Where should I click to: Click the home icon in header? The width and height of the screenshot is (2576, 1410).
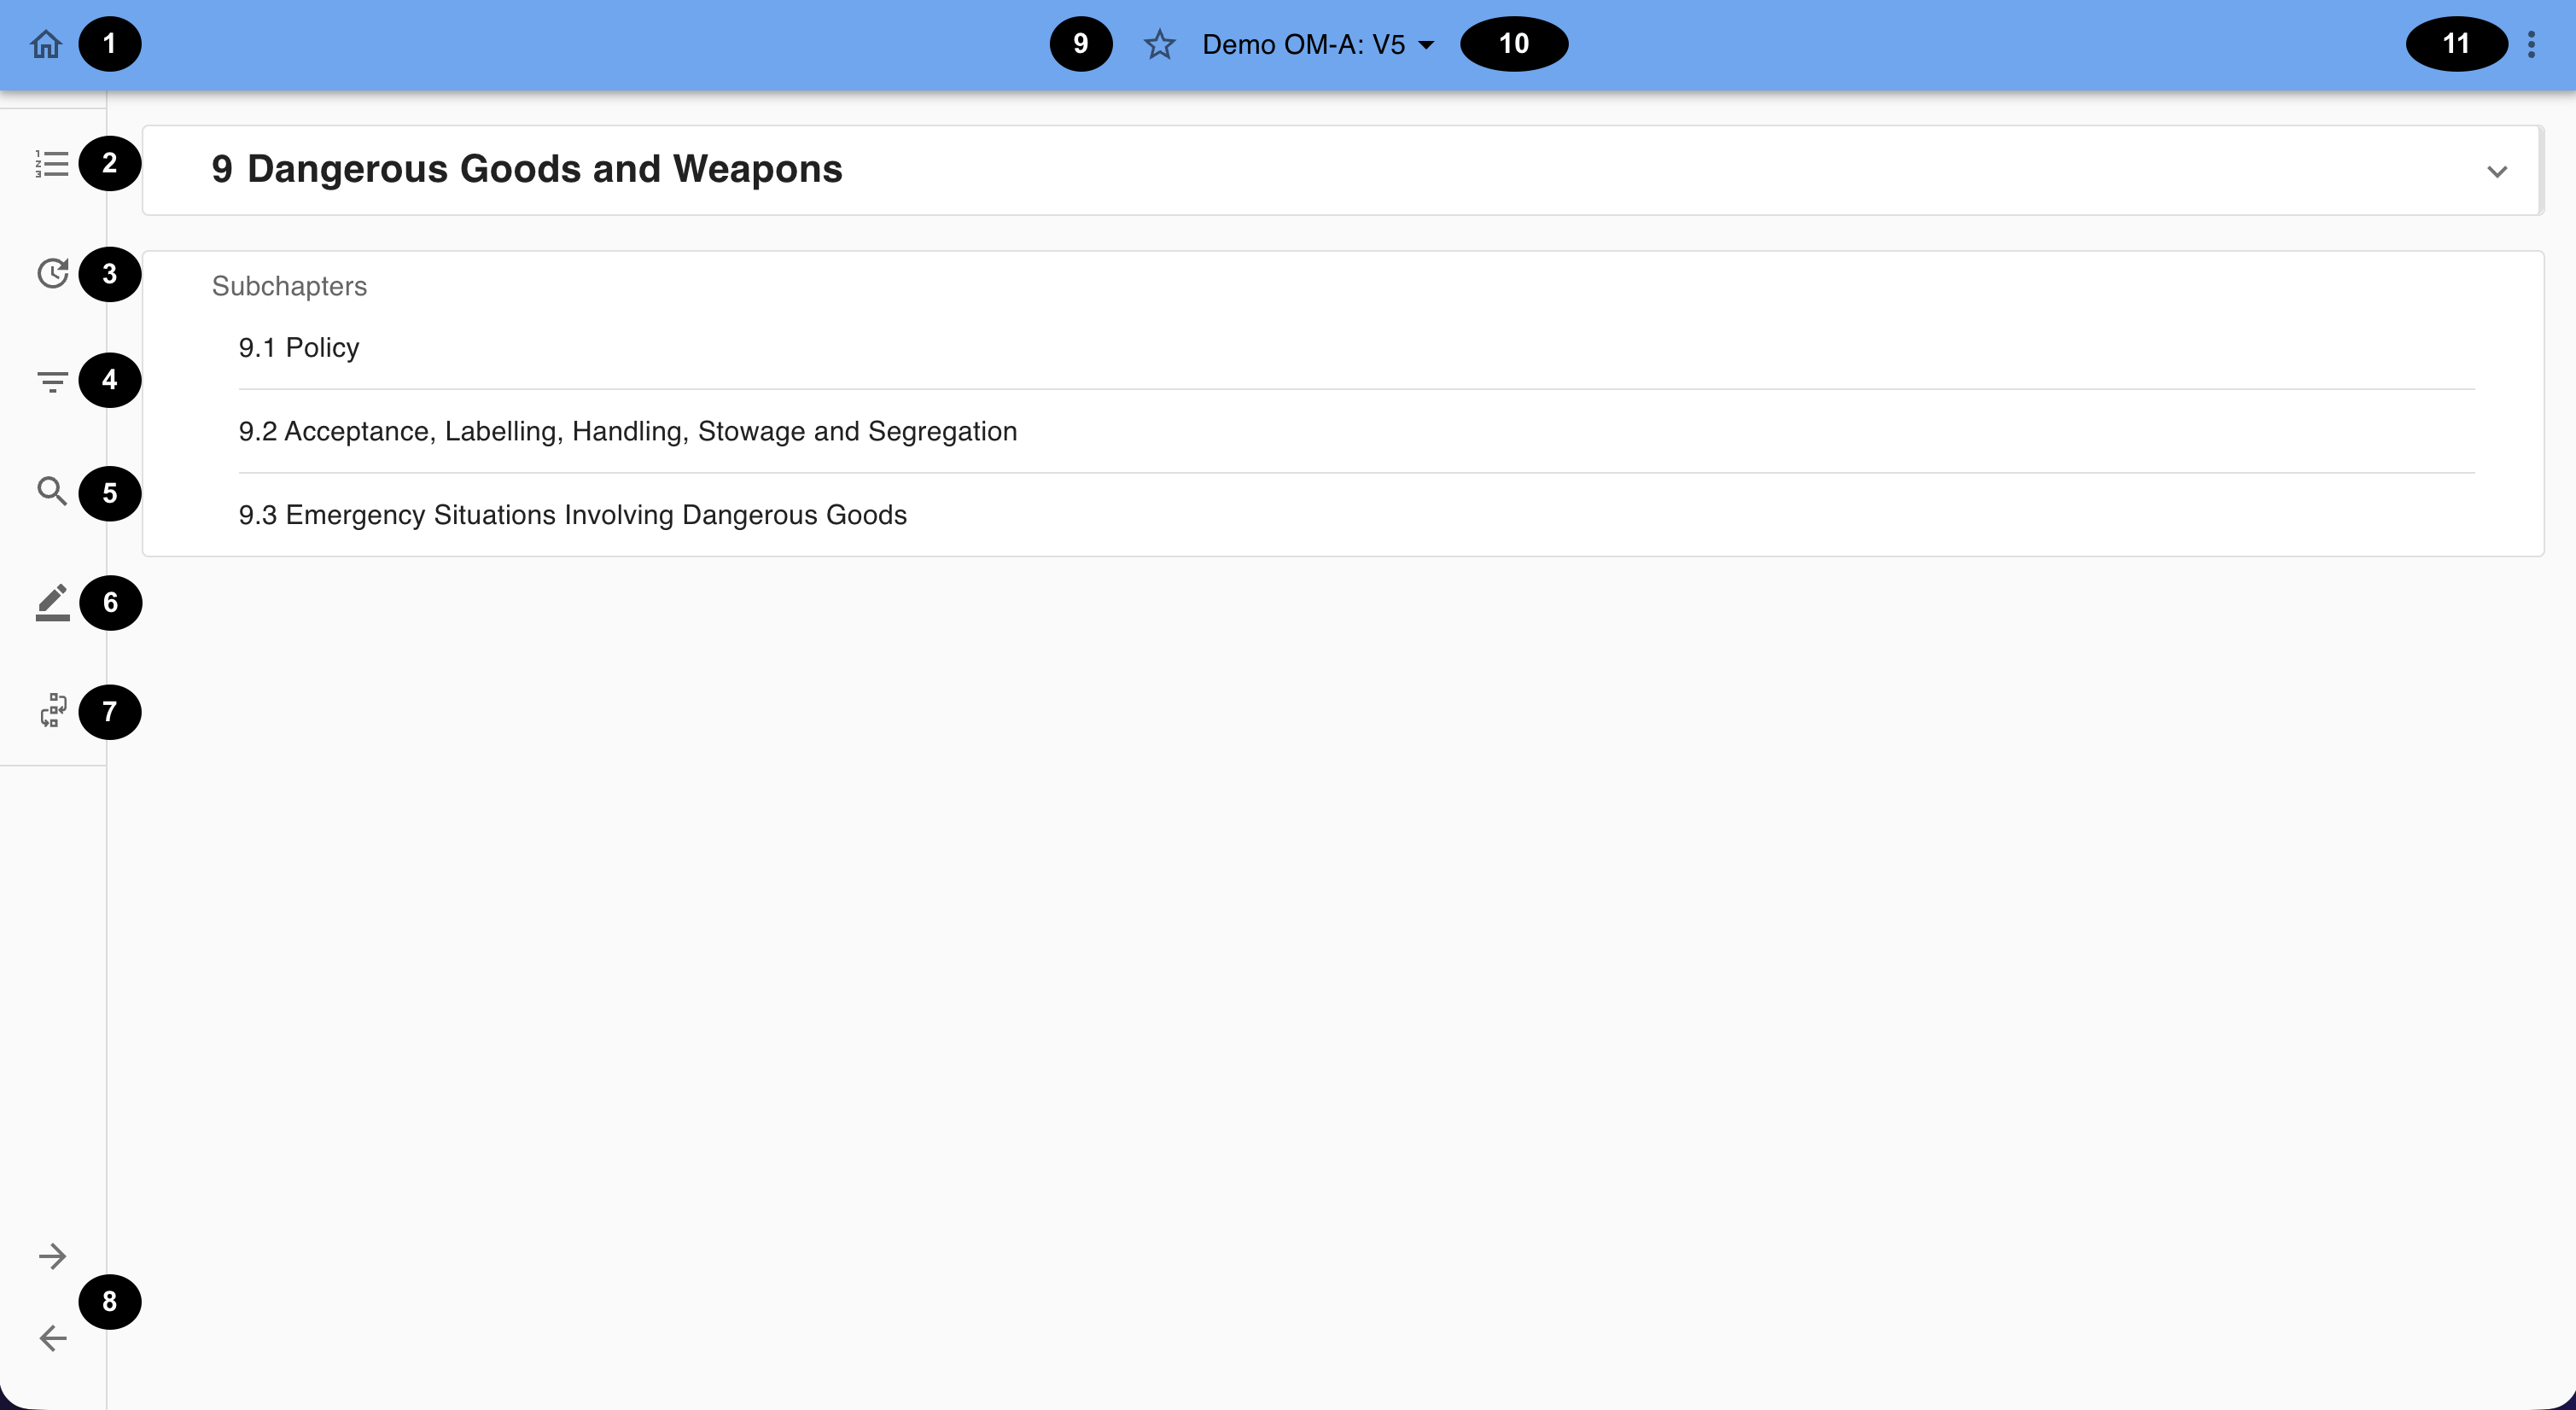(x=46, y=44)
